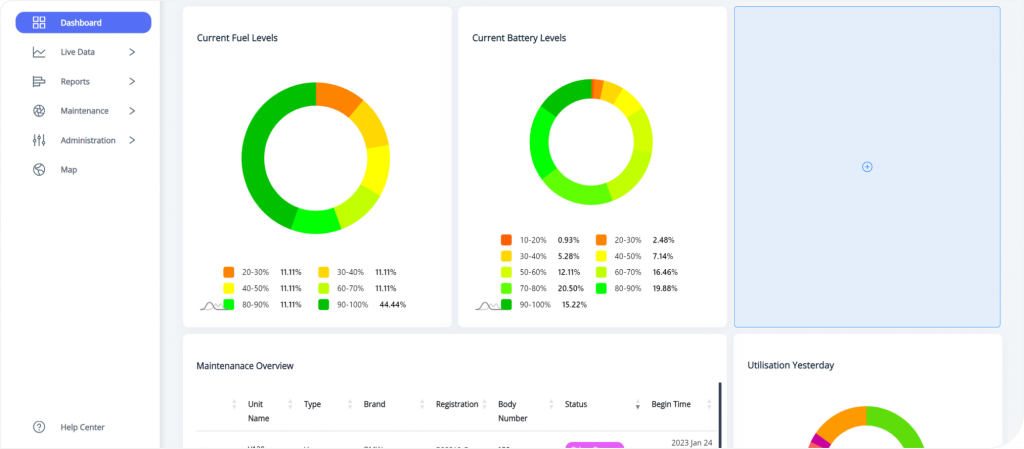Open the Help Center link
1024x449 pixels.
pyautogui.click(x=82, y=427)
